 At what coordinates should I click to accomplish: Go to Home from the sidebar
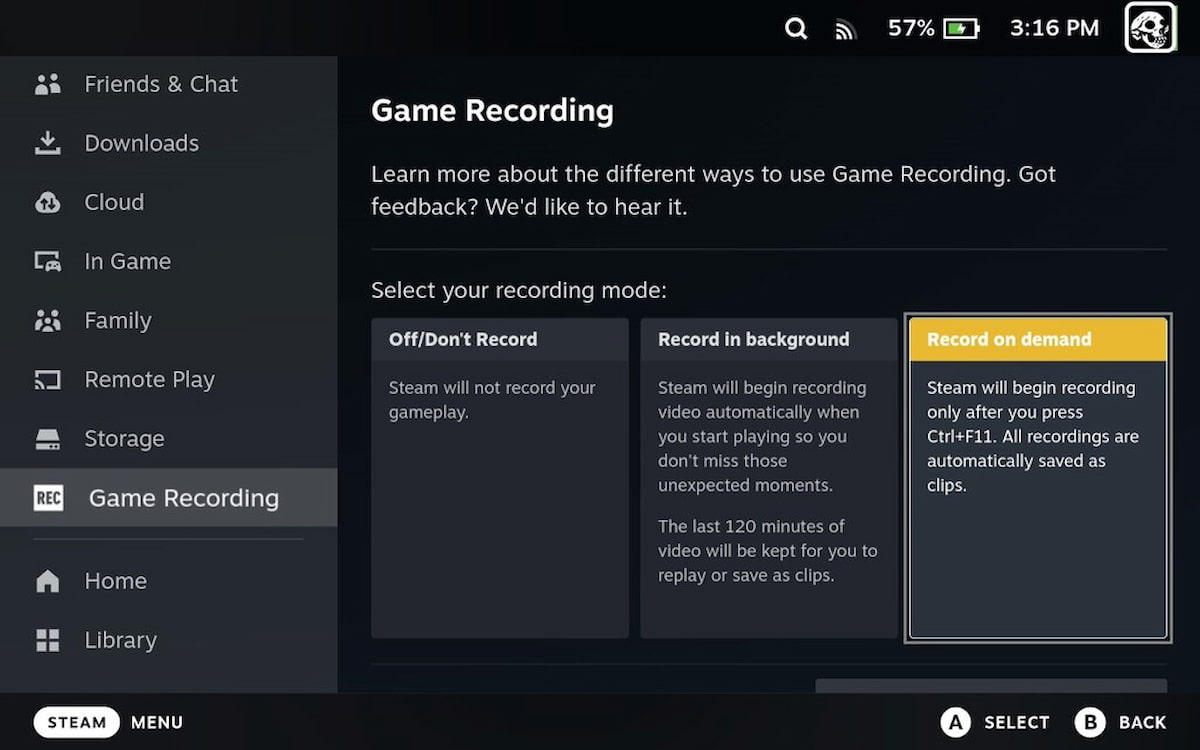click(48, 580)
